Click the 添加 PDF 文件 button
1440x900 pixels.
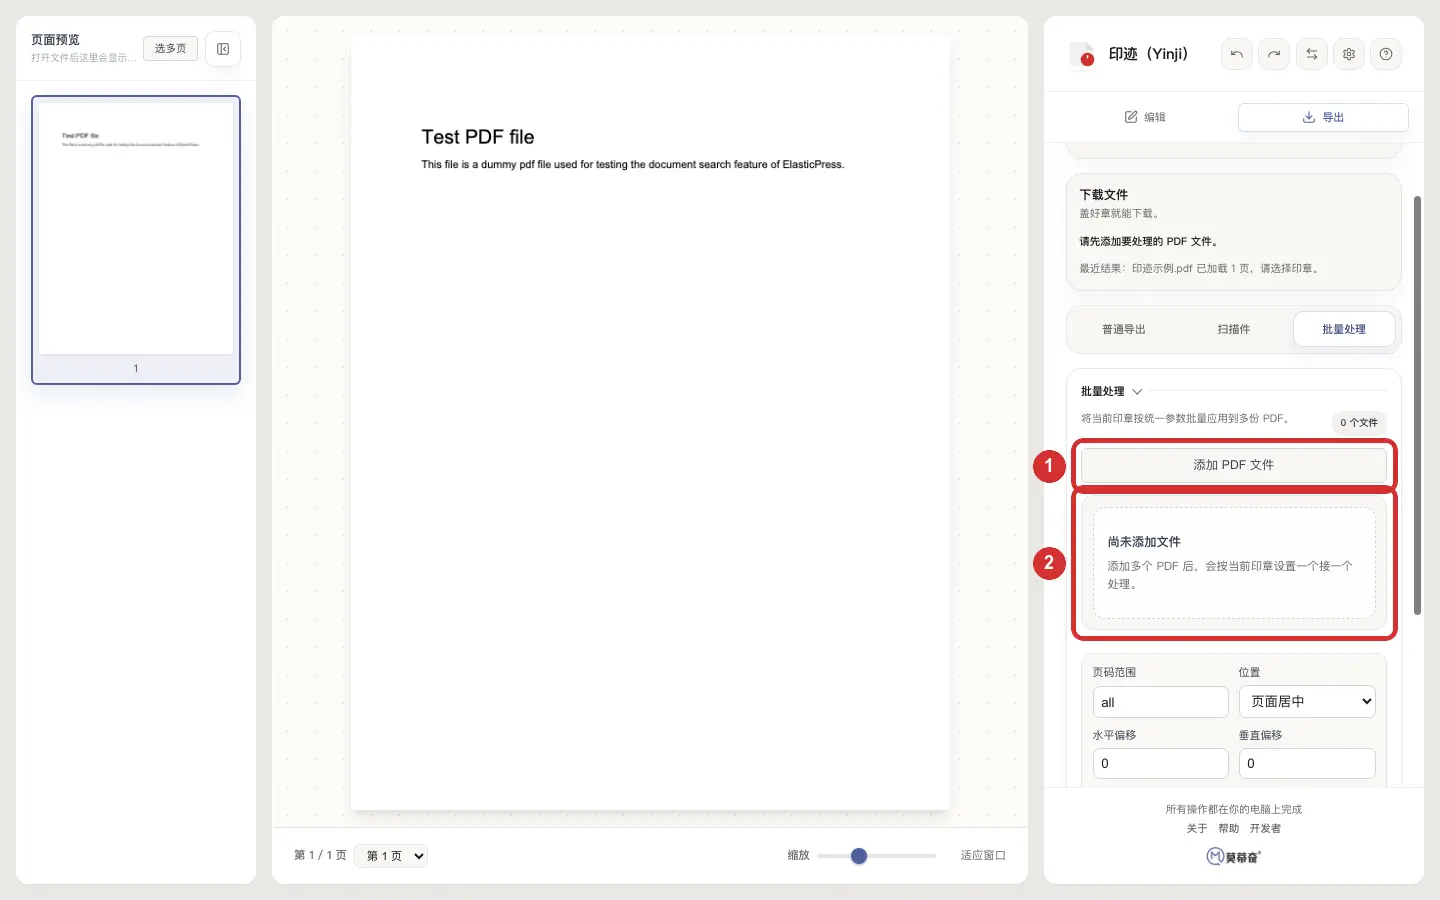(x=1234, y=465)
